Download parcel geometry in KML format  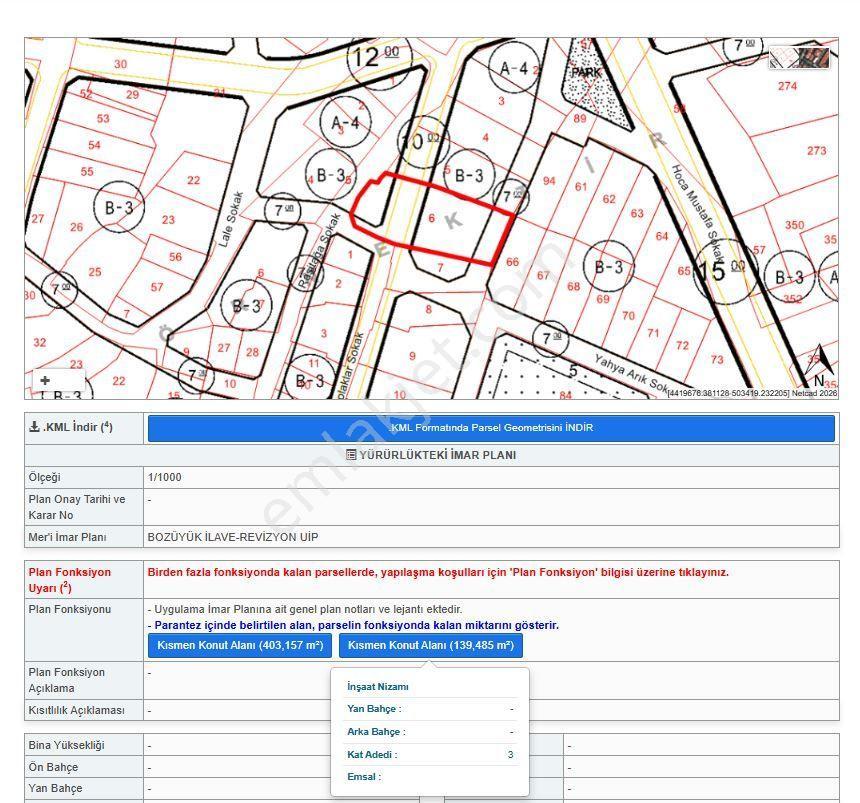[x=491, y=428]
